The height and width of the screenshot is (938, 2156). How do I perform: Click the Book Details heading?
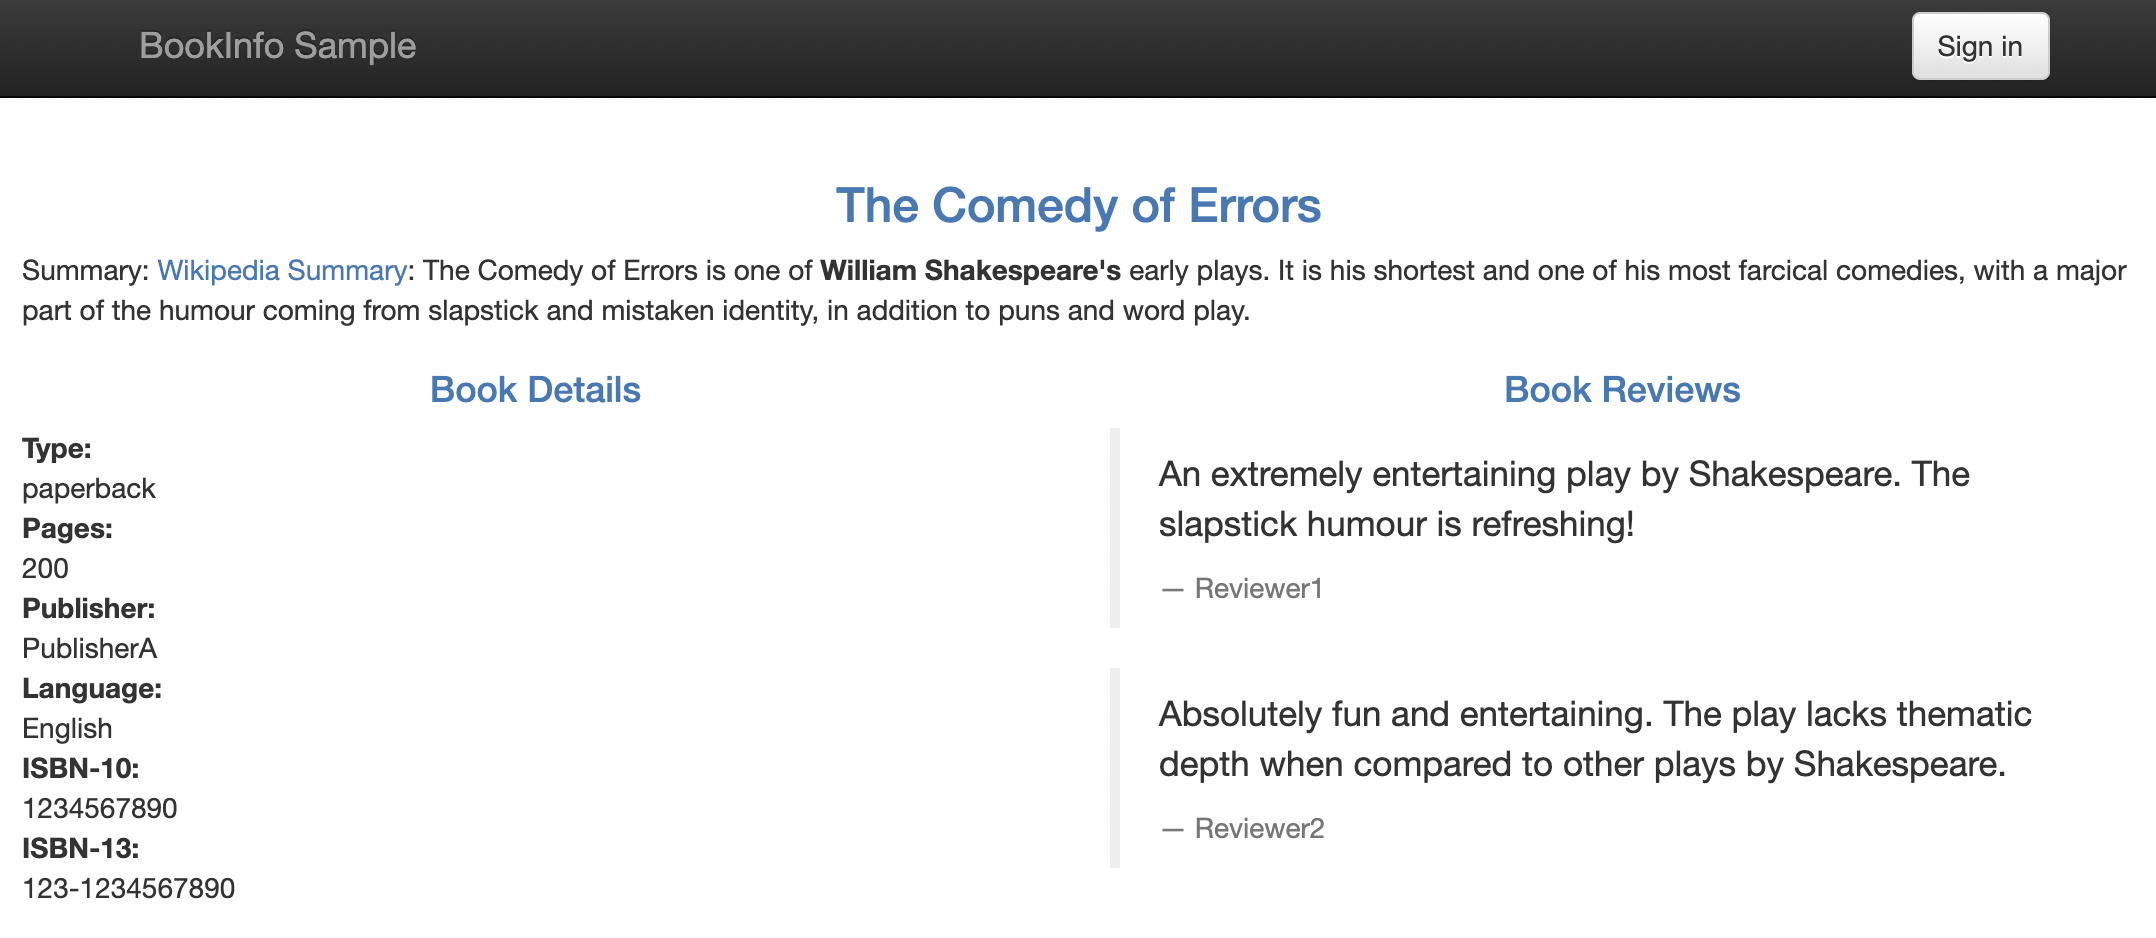535,390
